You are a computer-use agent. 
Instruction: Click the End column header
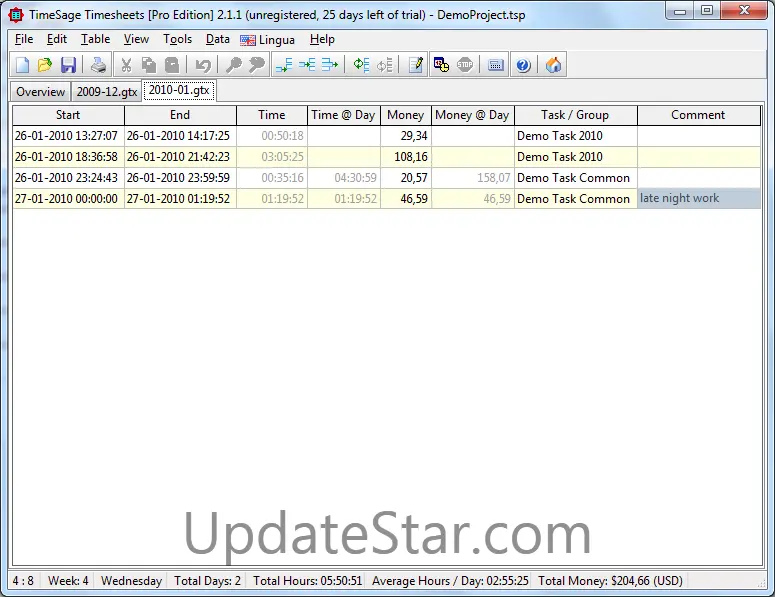(x=180, y=115)
